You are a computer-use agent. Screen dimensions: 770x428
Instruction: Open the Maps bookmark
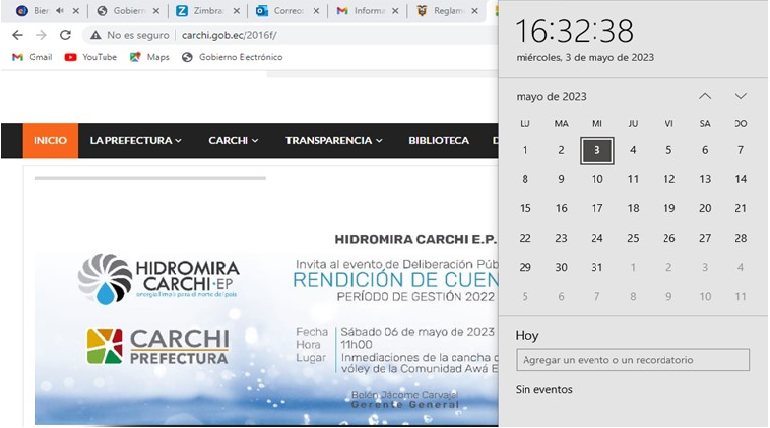pos(150,57)
